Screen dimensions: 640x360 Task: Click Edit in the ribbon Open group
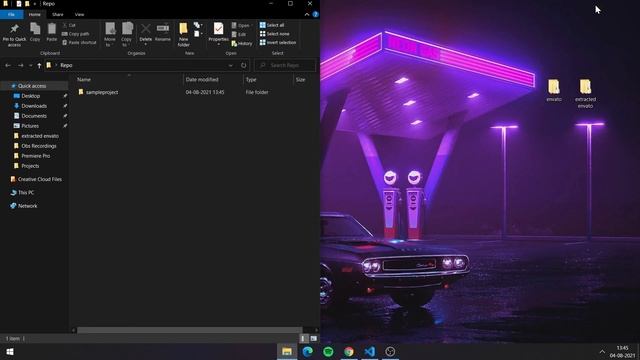pyautogui.click(x=239, y=34)
